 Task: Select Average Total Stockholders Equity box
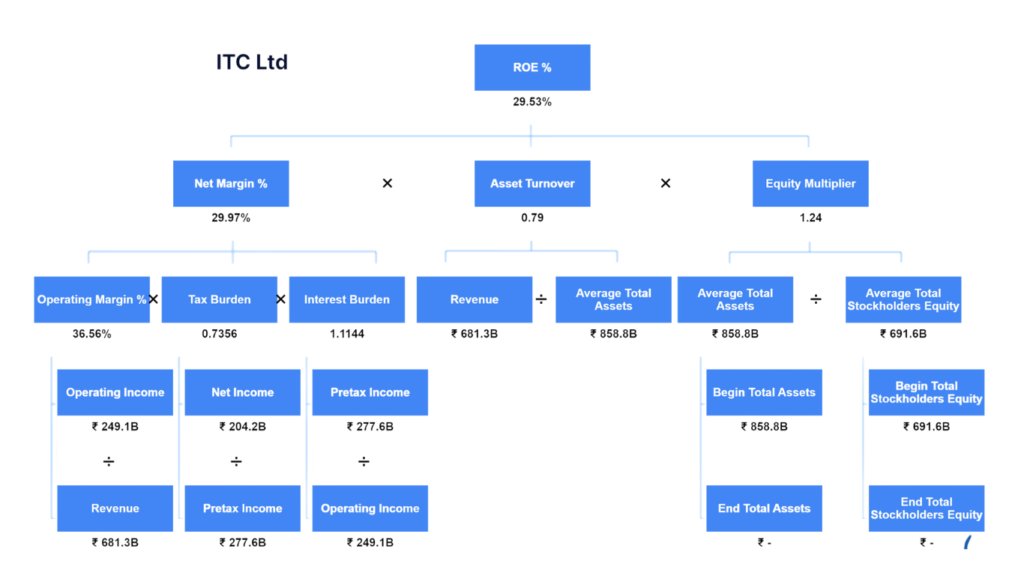tap(903, 299)
